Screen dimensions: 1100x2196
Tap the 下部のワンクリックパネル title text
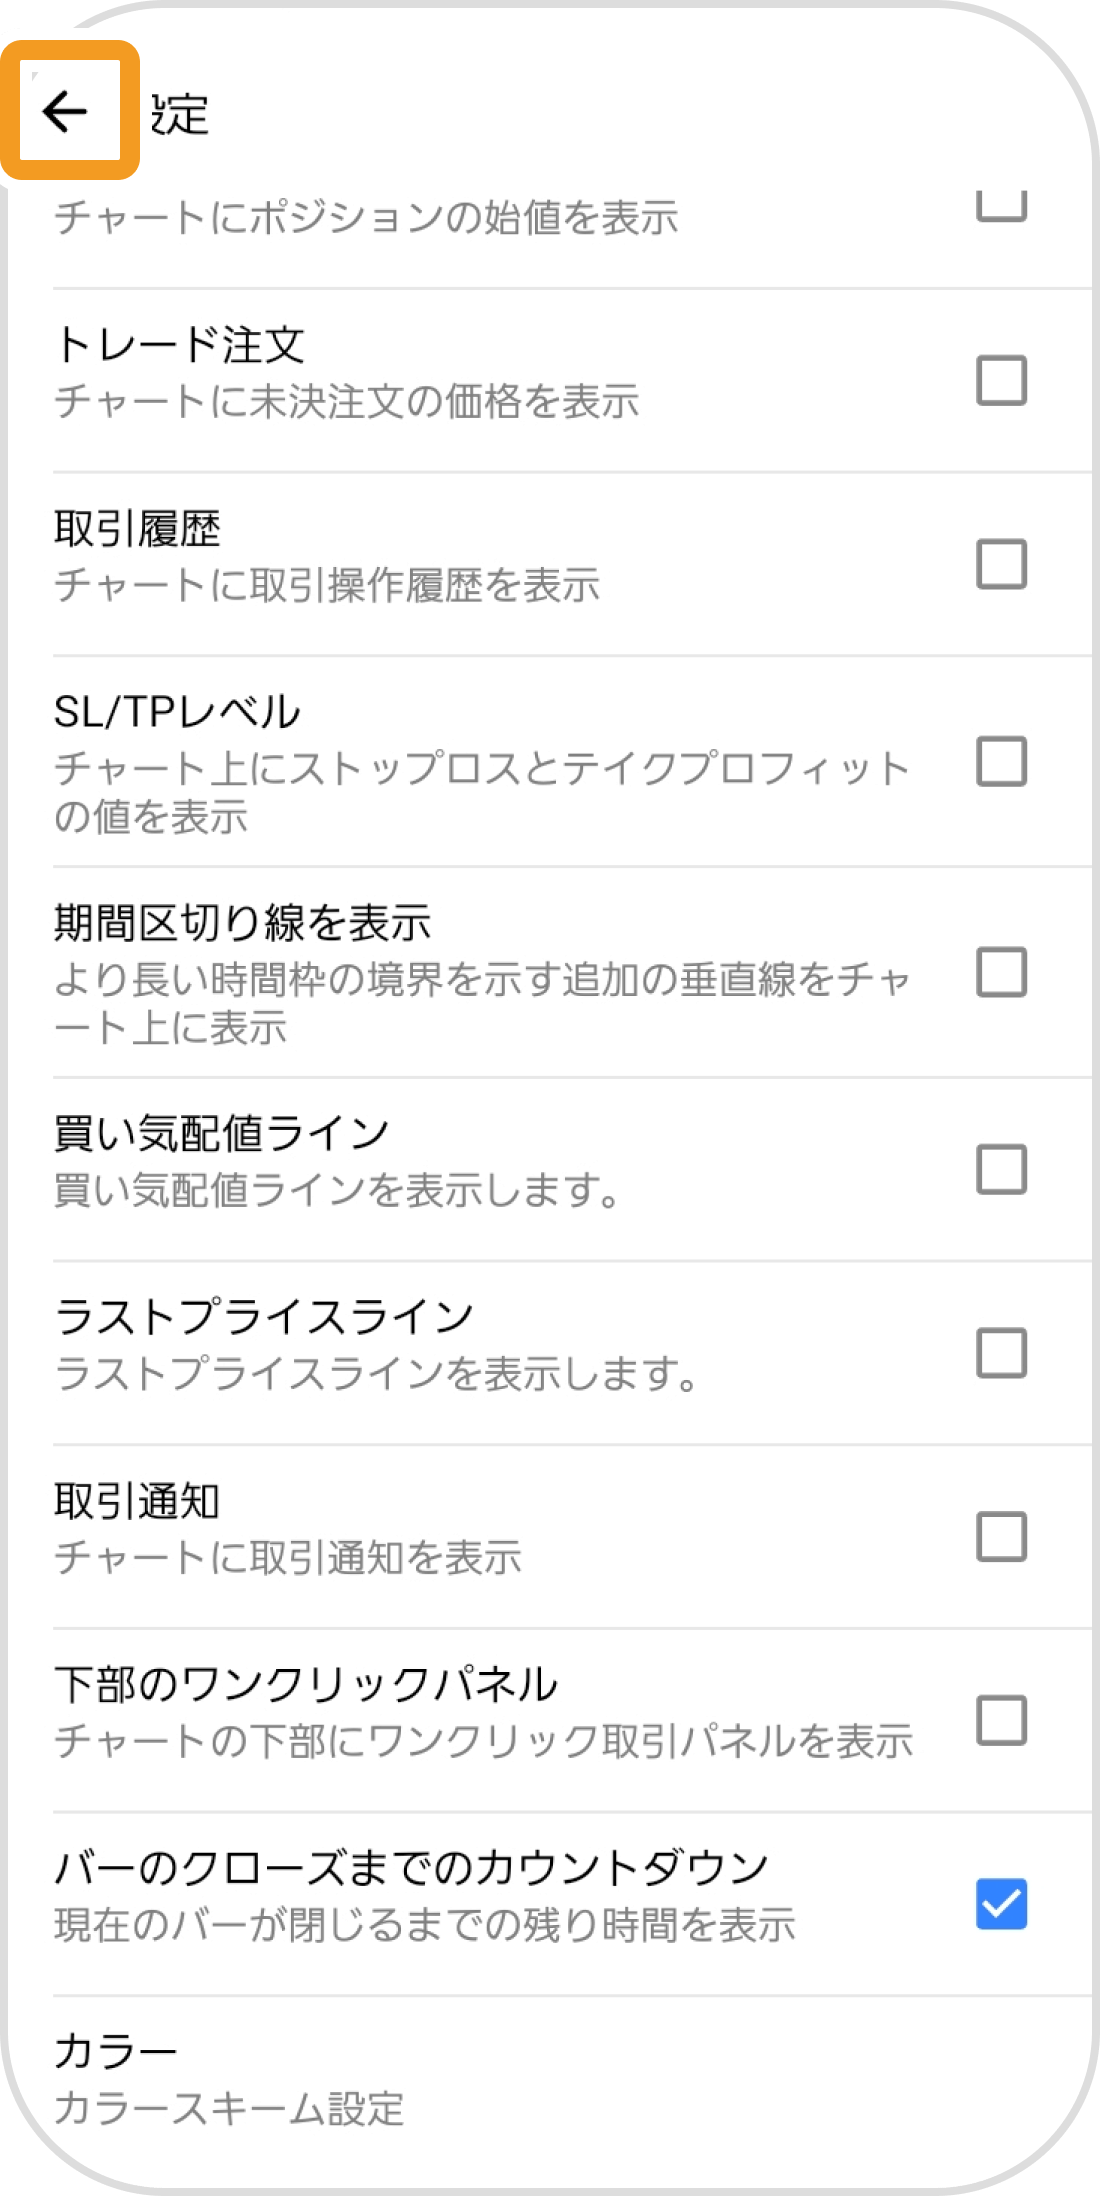point(306,1684)
